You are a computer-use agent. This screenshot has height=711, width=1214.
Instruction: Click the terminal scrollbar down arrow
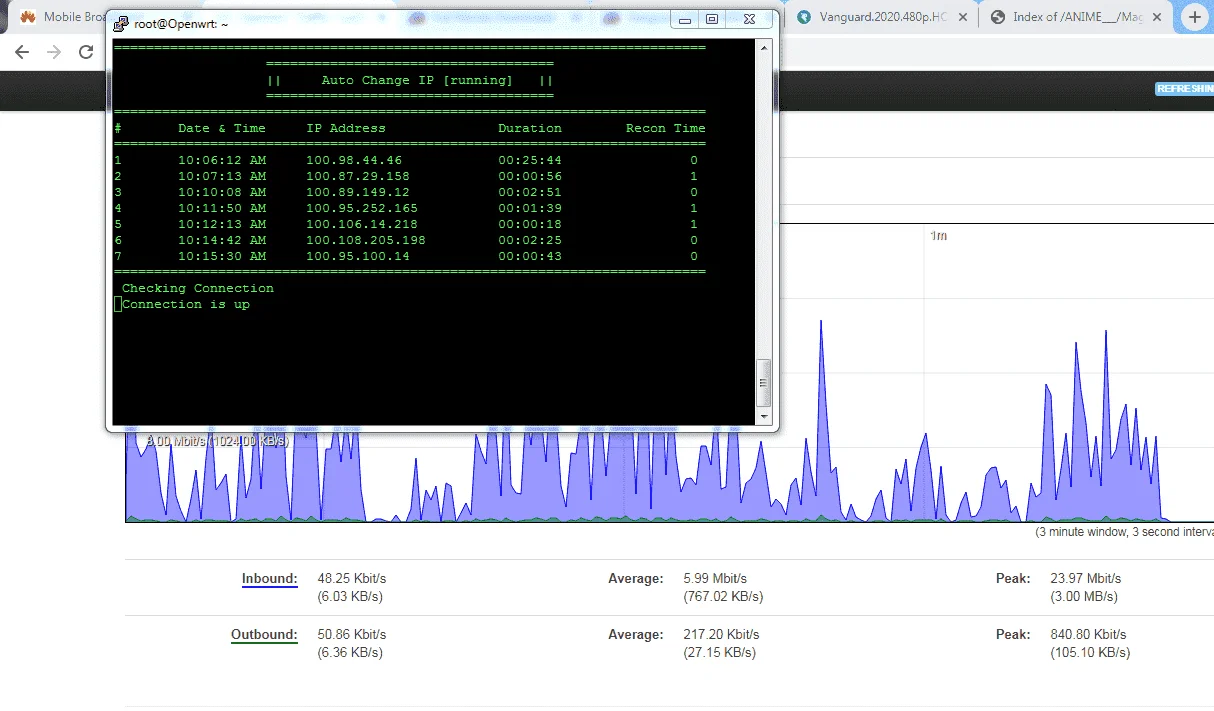(x=765, y=416)
